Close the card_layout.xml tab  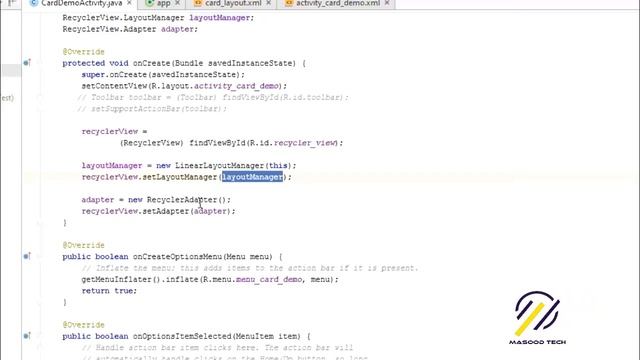(x=269, y=3)
